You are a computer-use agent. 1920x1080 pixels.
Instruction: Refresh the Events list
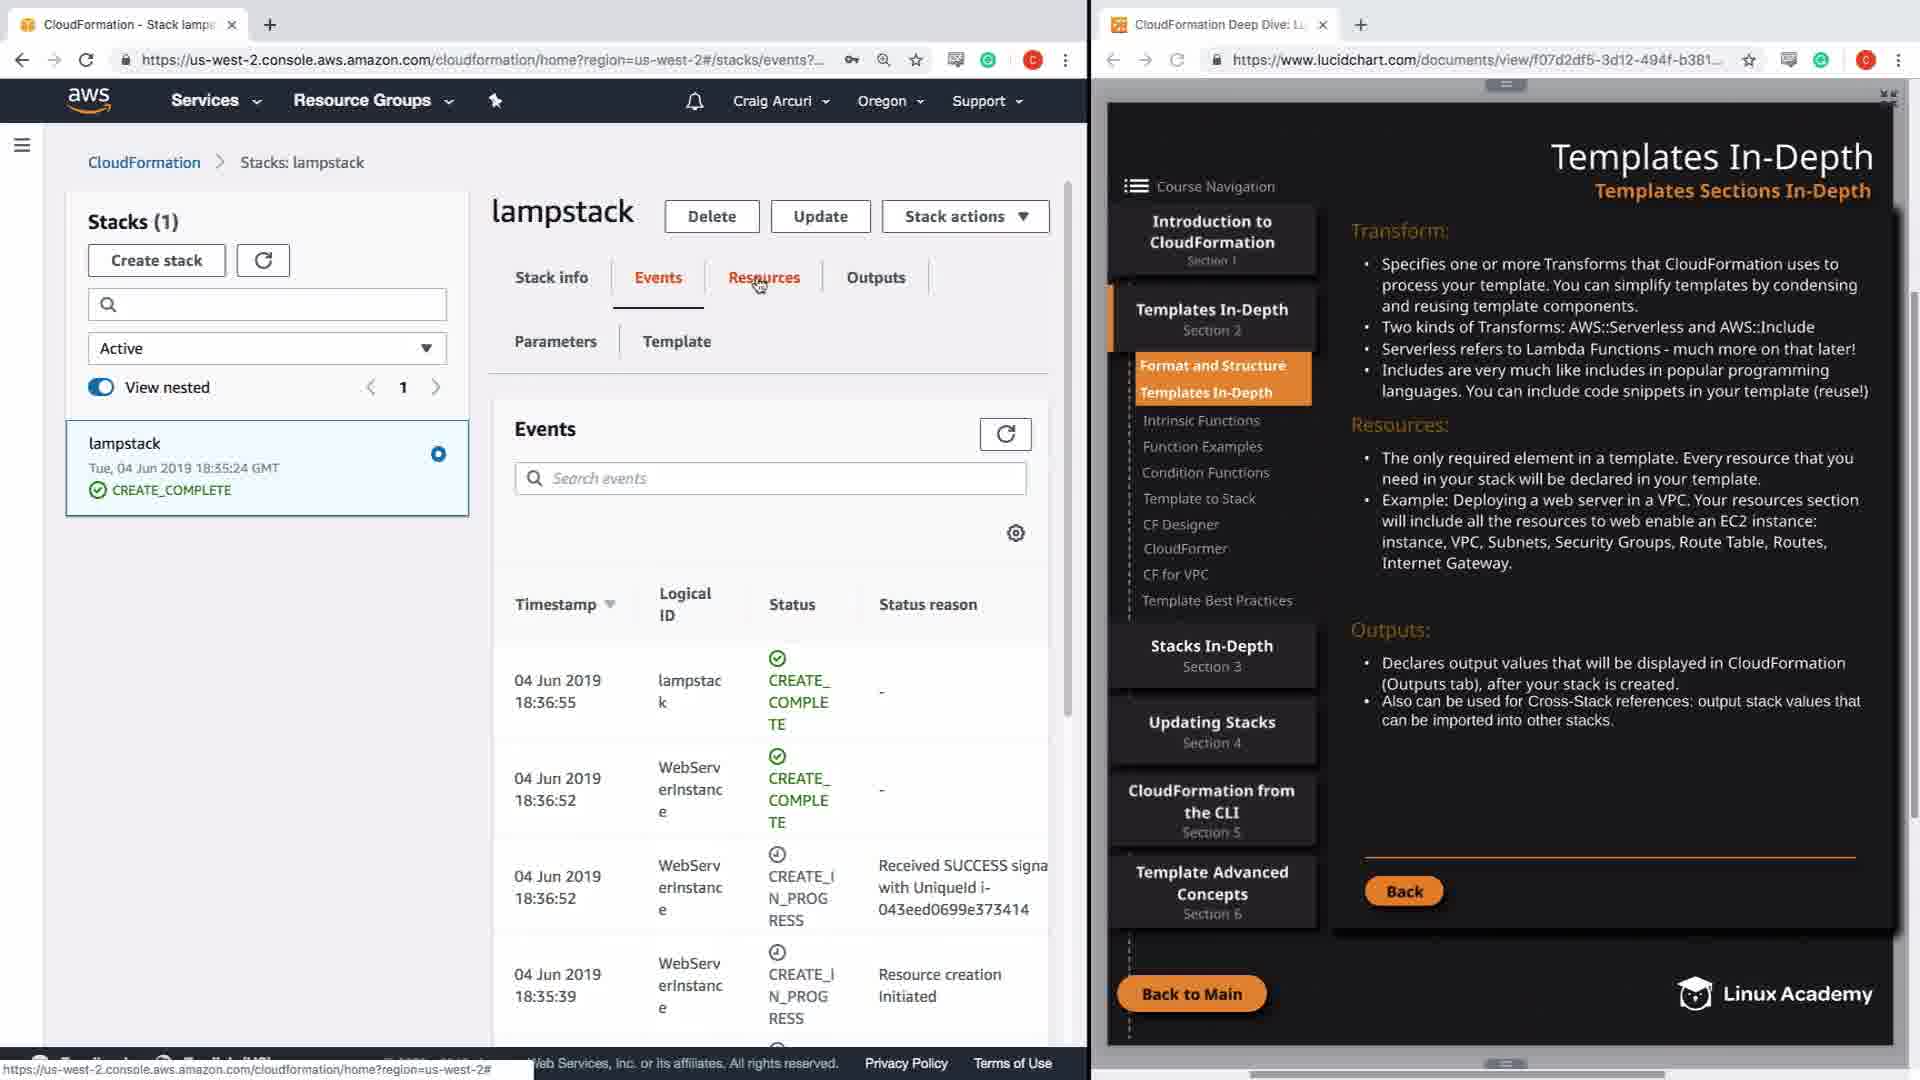(x=1005, y=434)
